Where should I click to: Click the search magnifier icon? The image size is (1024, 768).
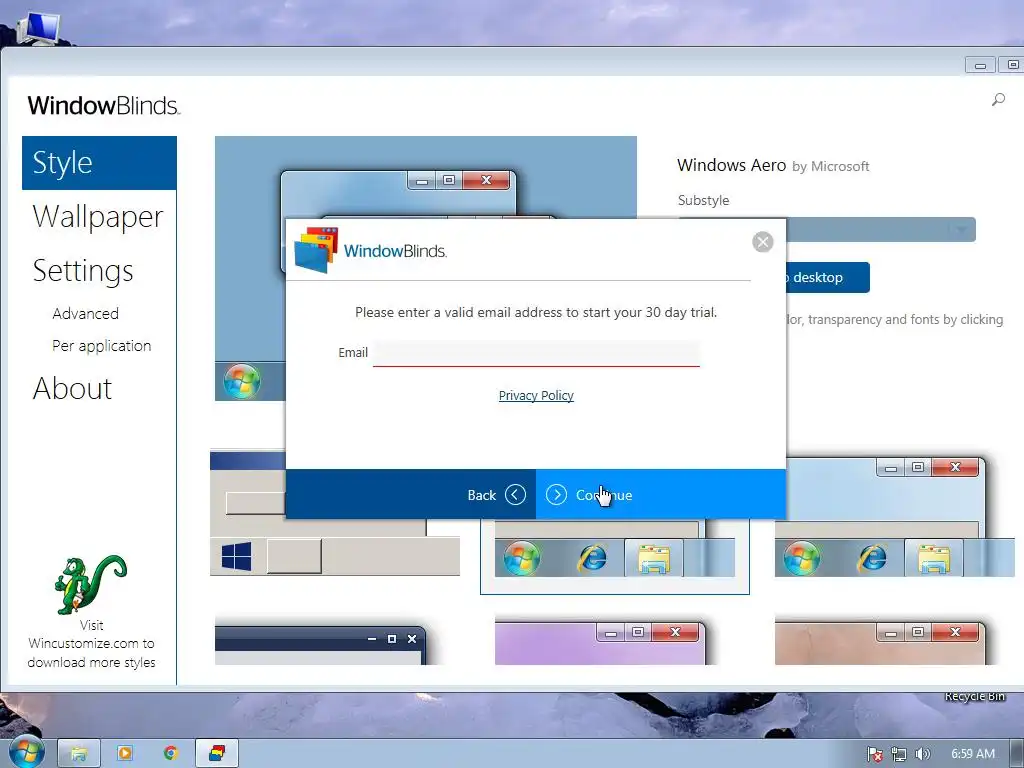[998, 99]
